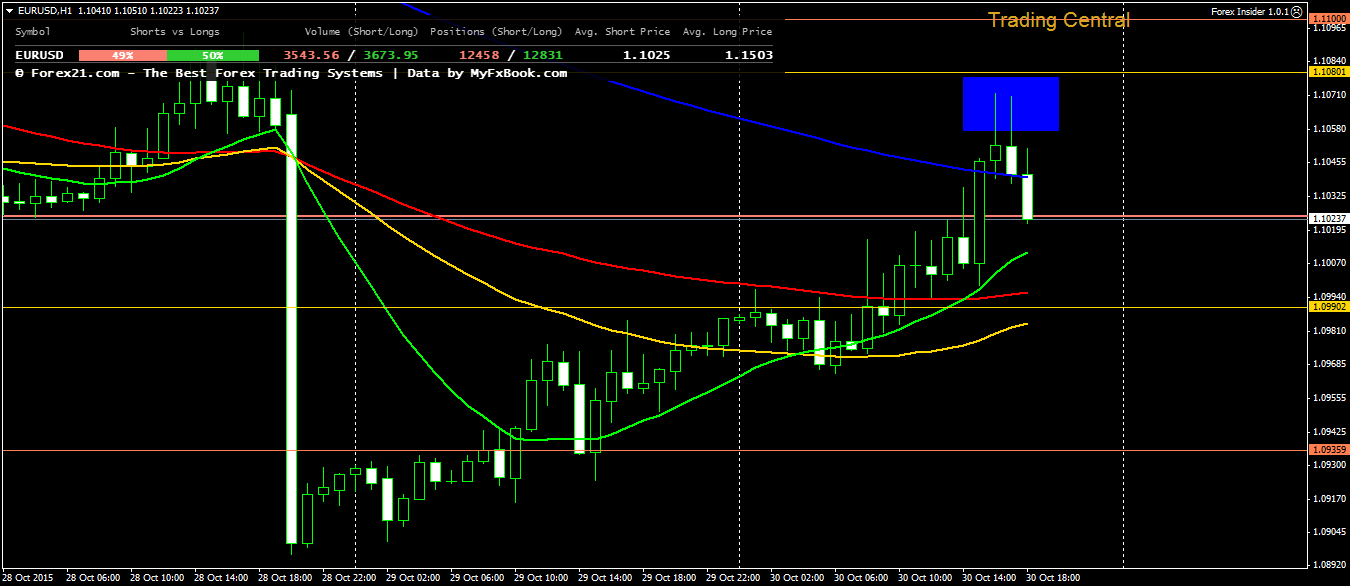This screenshot has width=1350, height=586.
Task: Click the Shorts vs Longs column header
Action: tap(175, 32)
